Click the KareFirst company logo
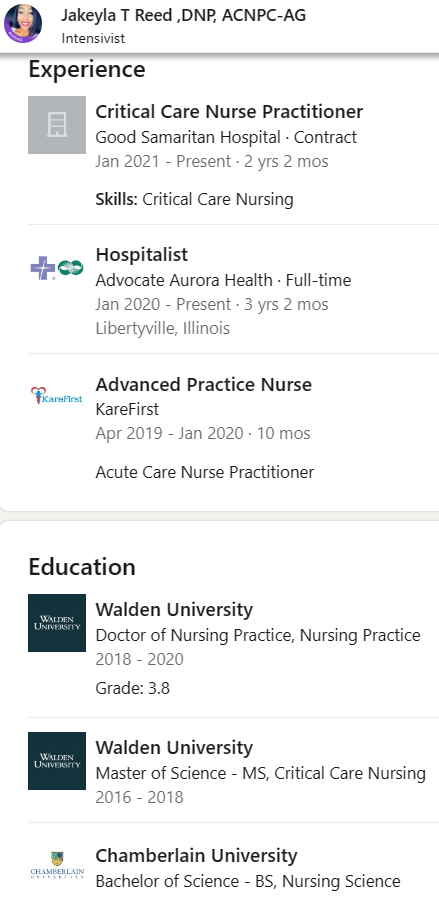The width and height of the screenshot is (439, 901). point(57,396)
